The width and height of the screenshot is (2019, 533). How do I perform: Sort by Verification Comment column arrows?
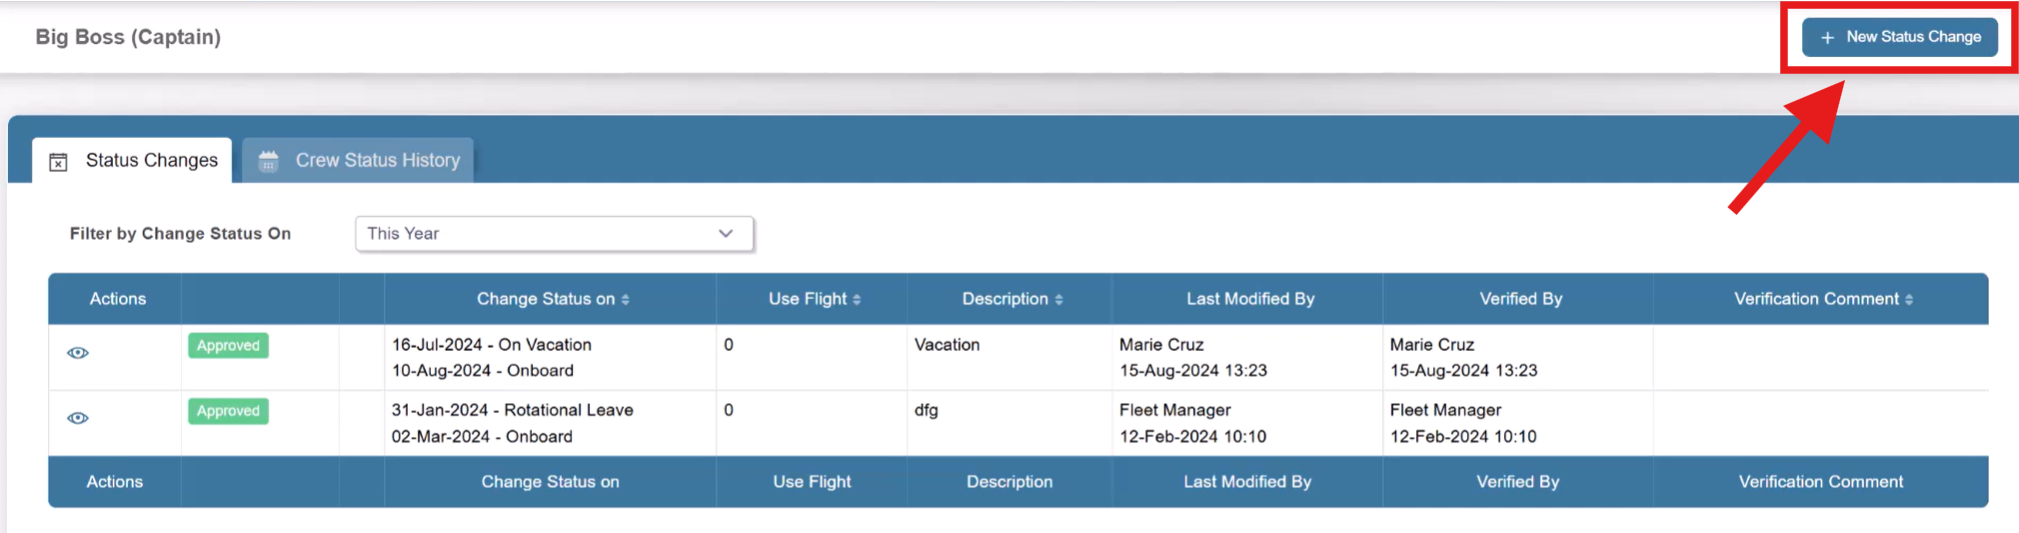click(x=1909, y=299)
